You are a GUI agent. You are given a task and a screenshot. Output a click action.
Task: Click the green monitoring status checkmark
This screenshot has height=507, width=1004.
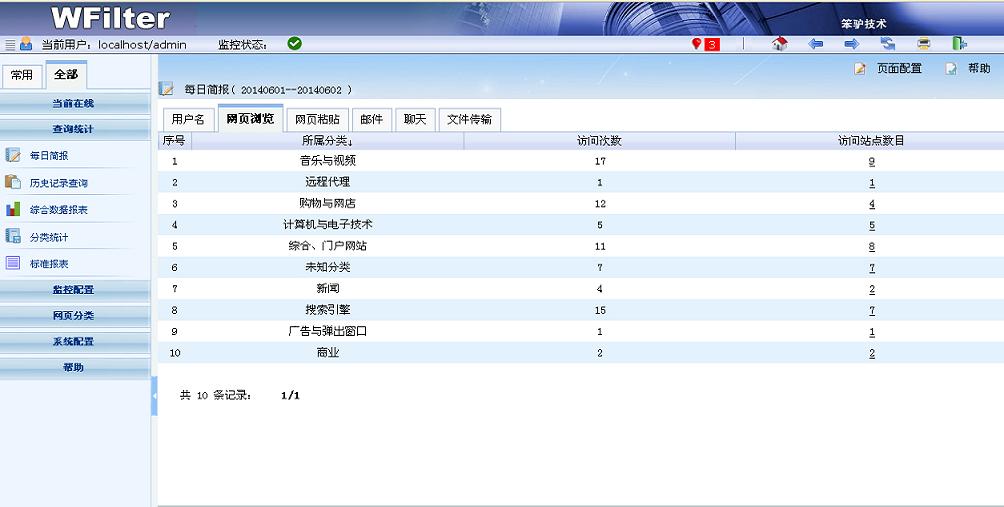coord(294,44)
